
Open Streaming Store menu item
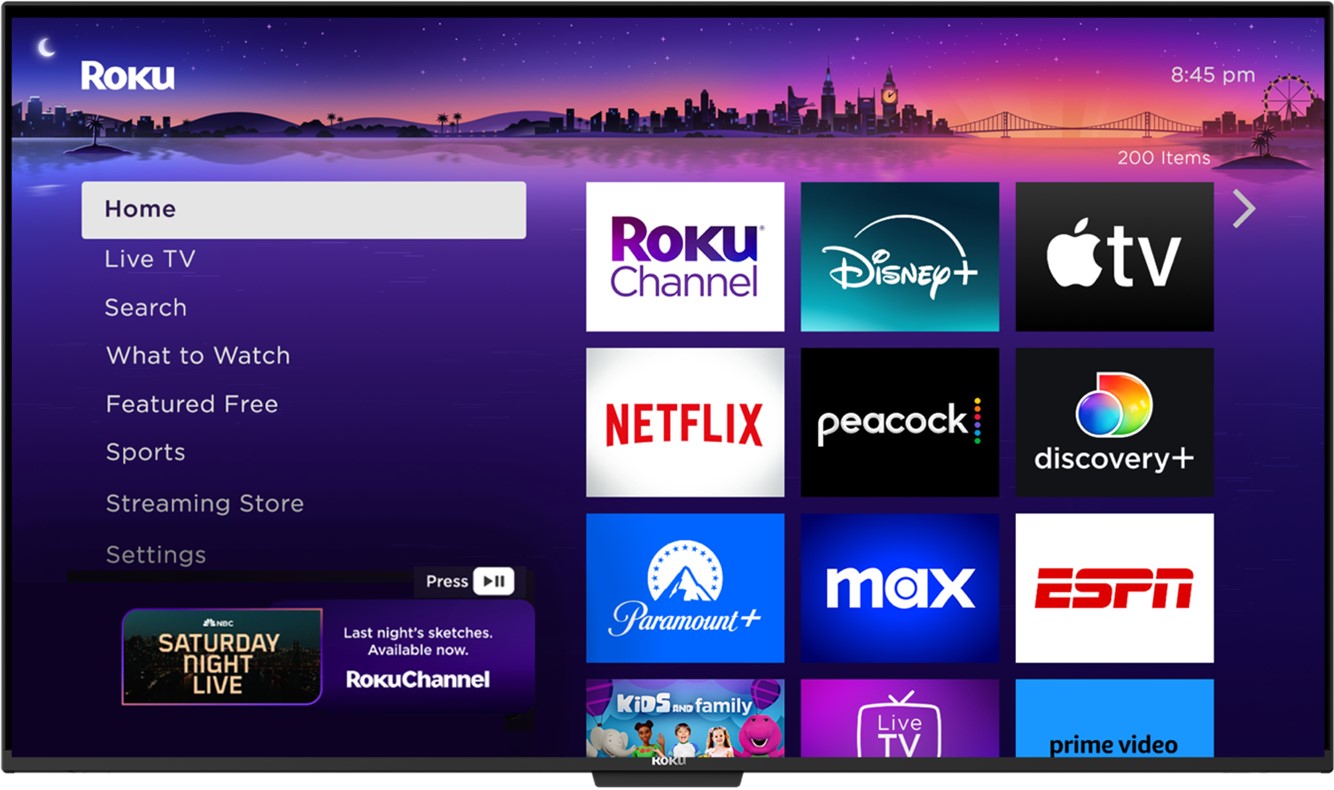tap(205, 504)
